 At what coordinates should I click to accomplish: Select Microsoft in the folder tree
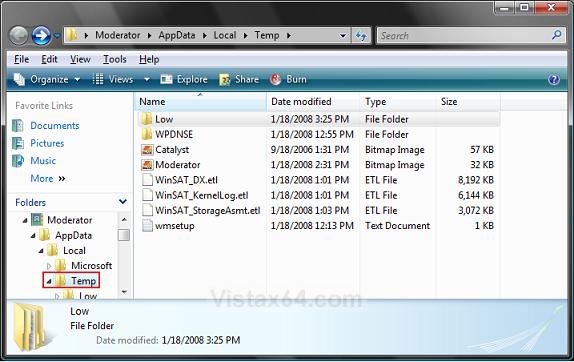point(92,266)
